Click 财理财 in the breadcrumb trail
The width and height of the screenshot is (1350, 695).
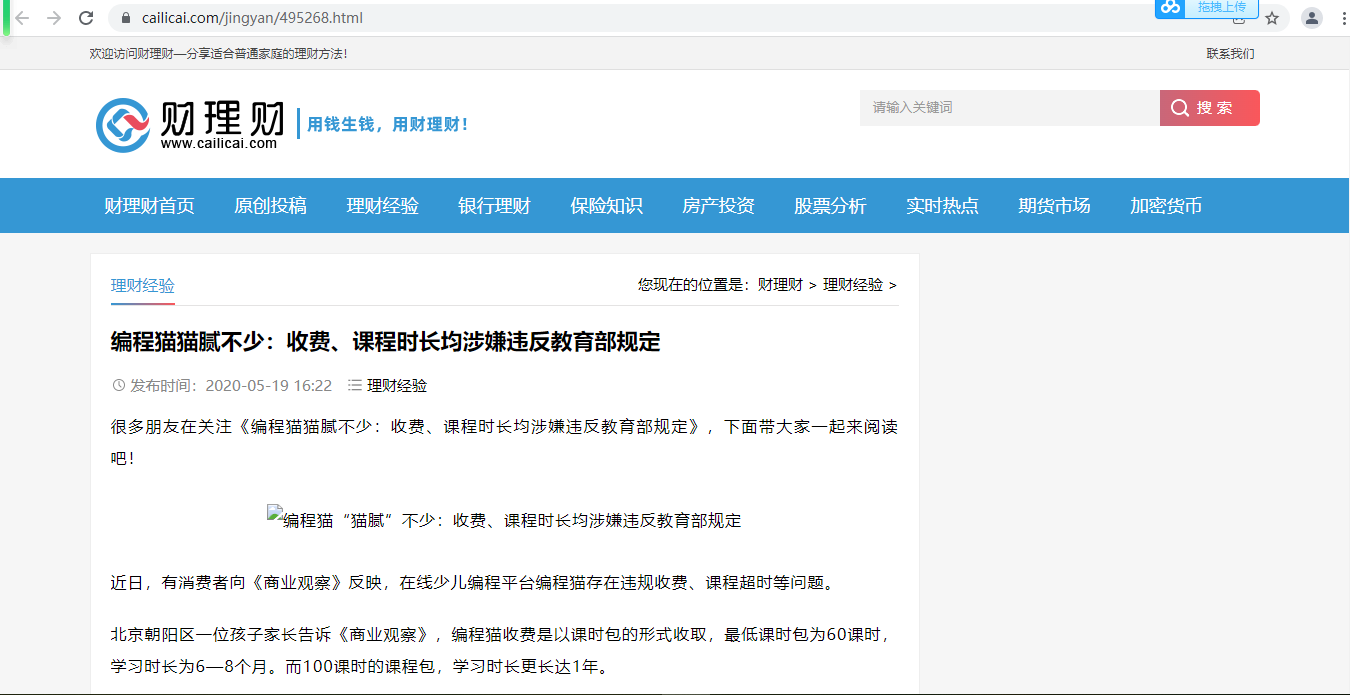tap(780, 285)
